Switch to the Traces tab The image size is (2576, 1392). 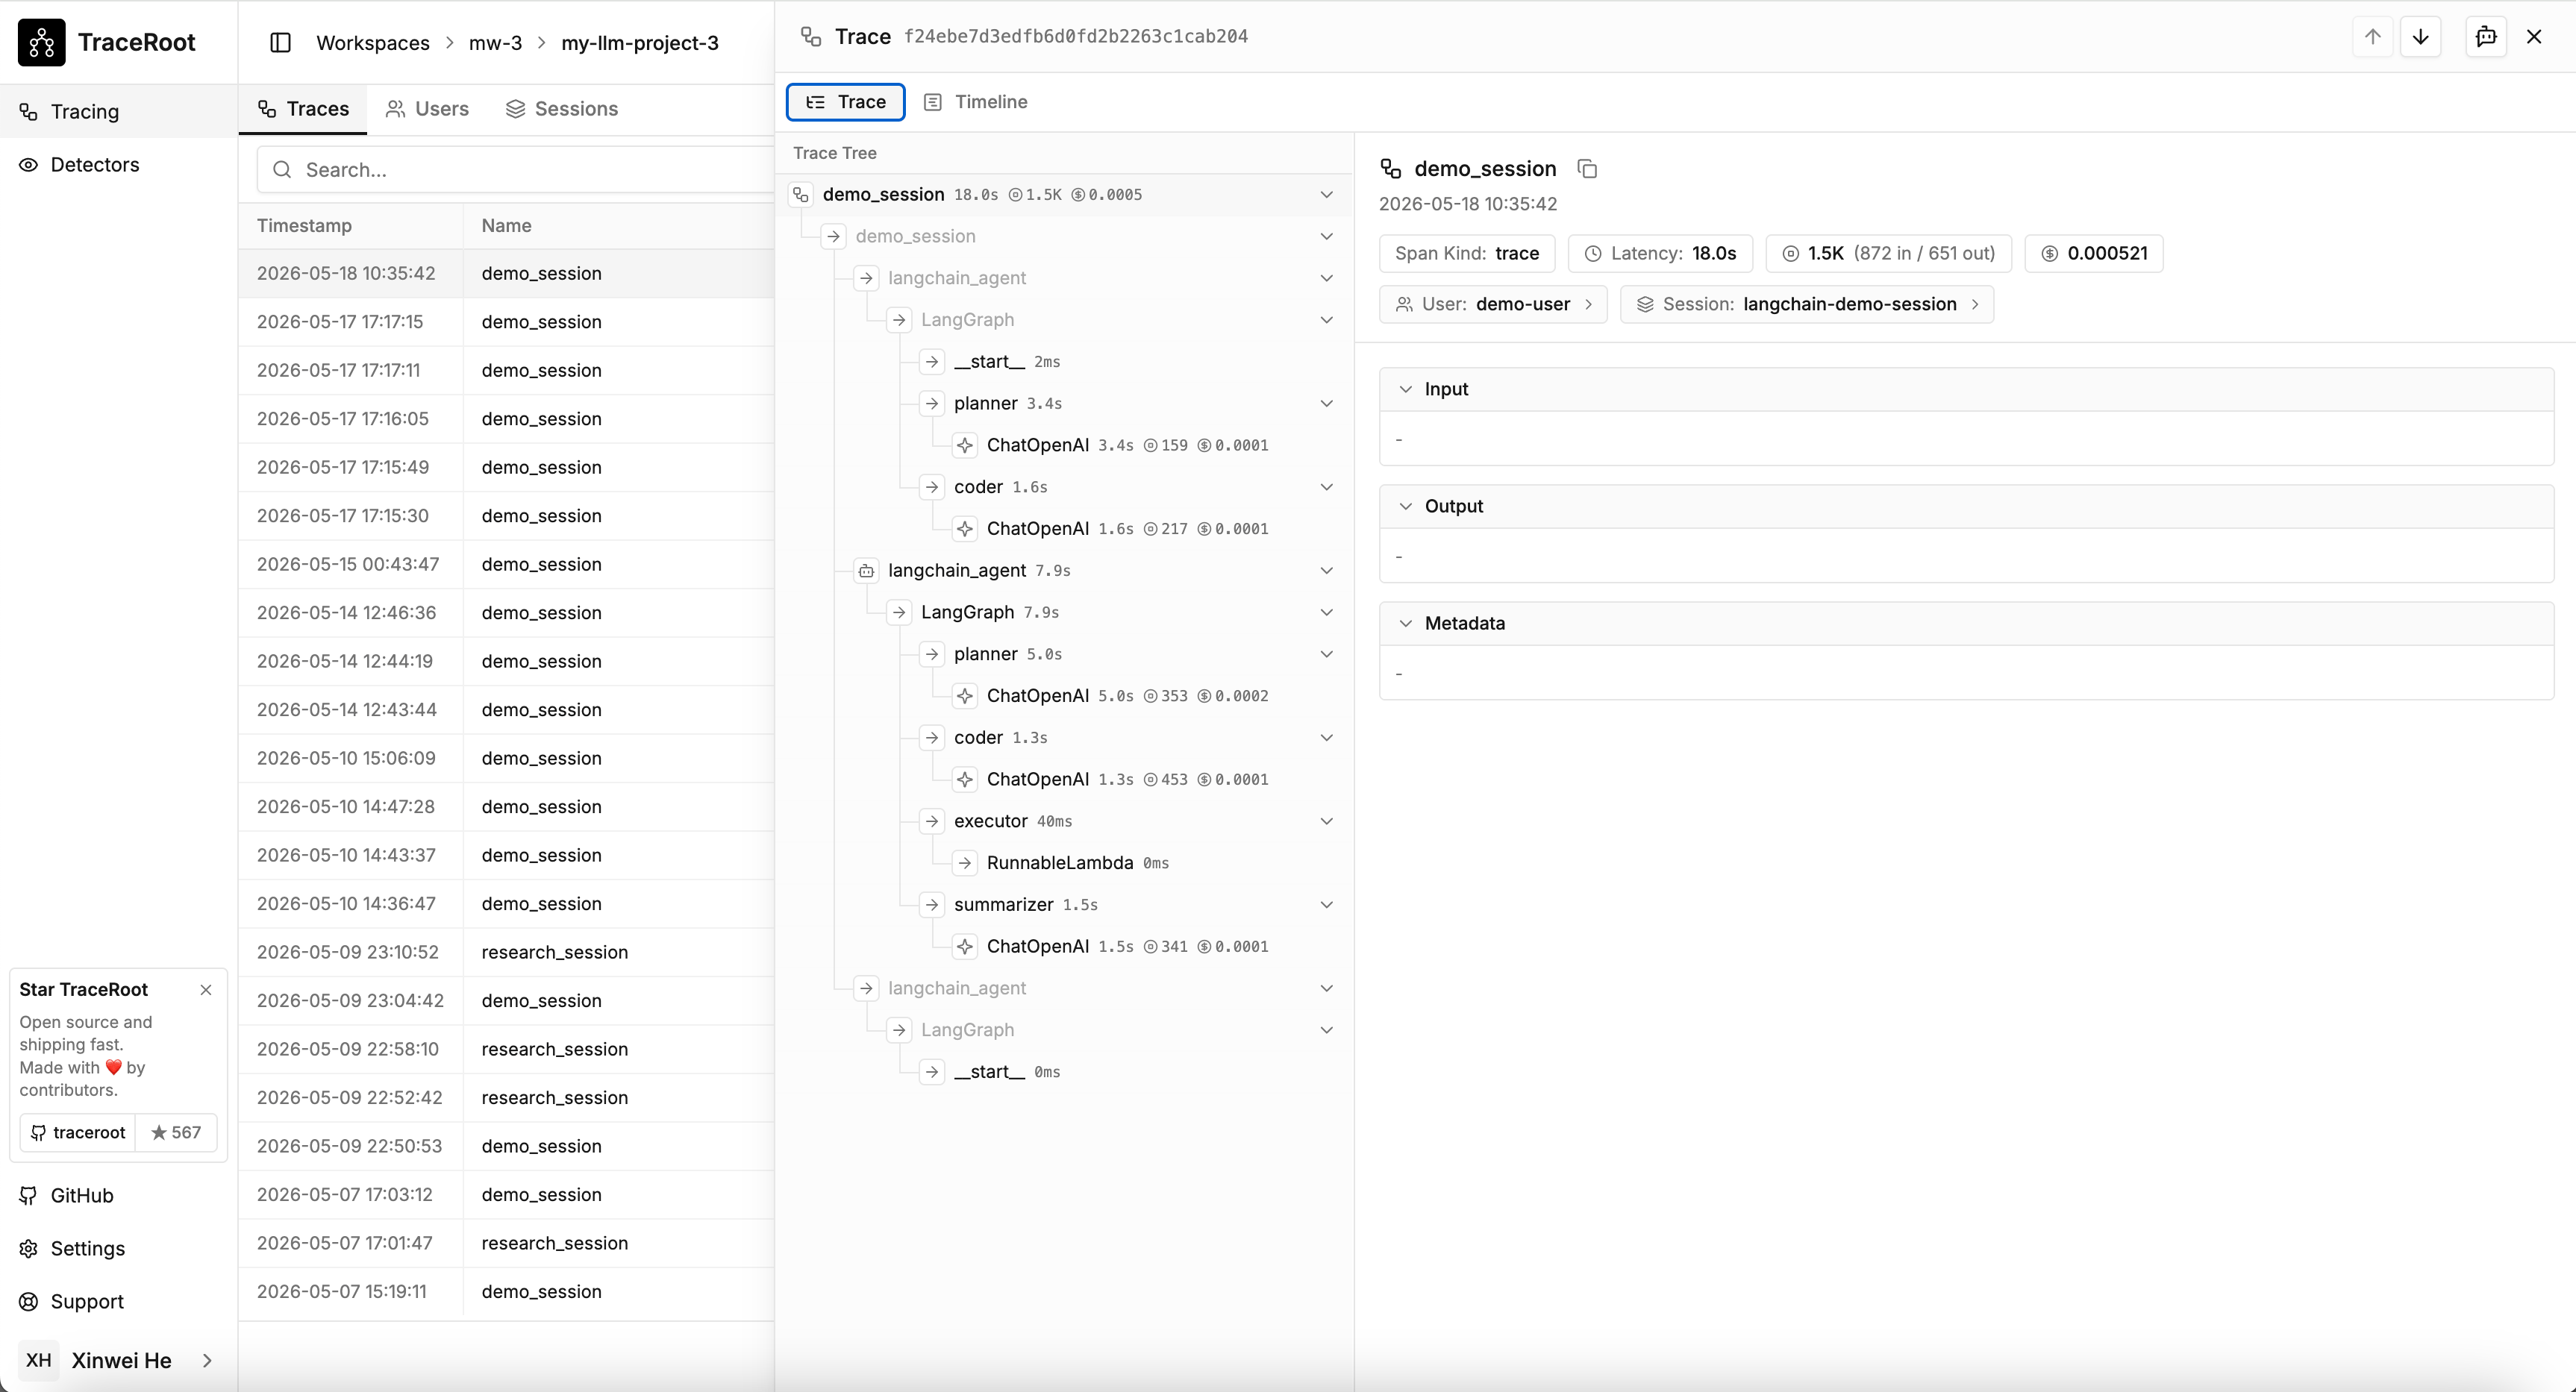(x=303, y=108)
